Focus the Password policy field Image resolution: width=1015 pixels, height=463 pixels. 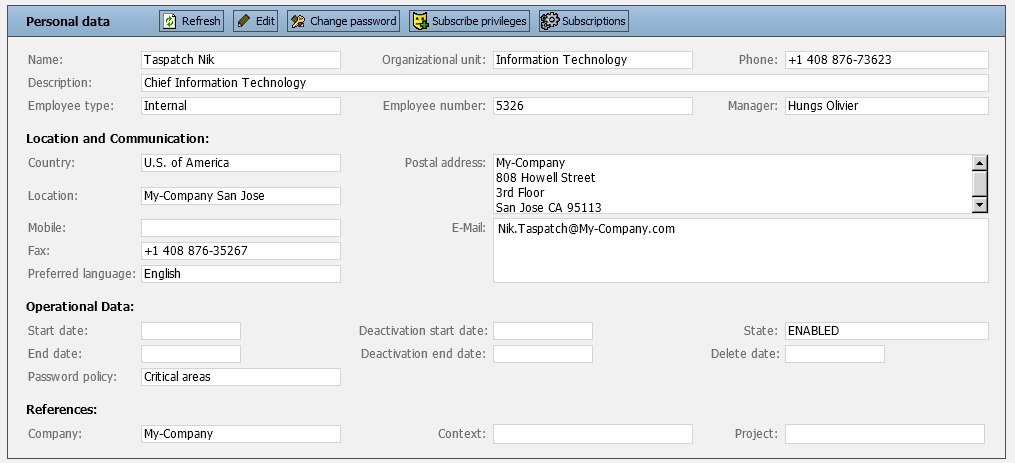tap(240, 377)
